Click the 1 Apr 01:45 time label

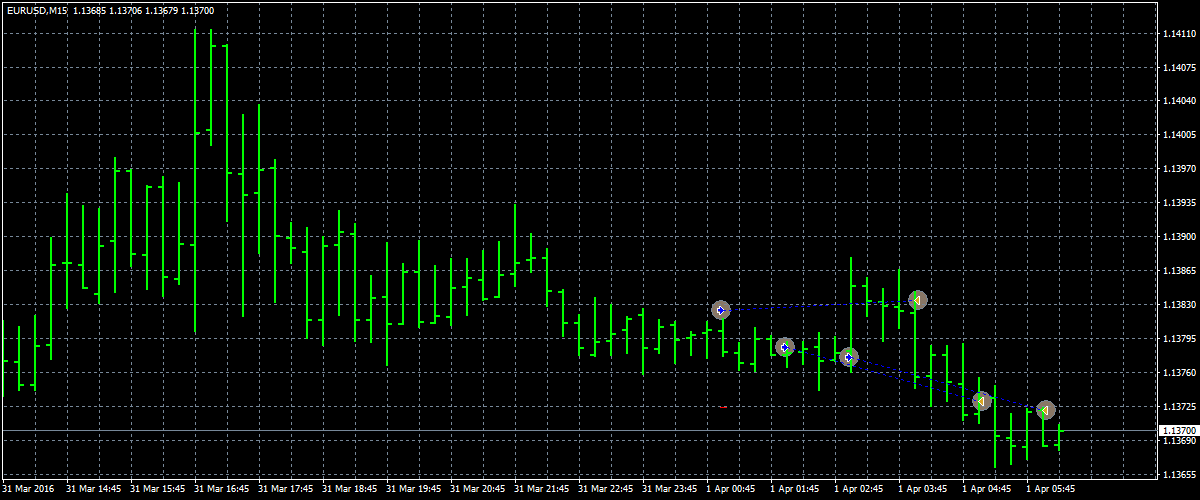795,490
